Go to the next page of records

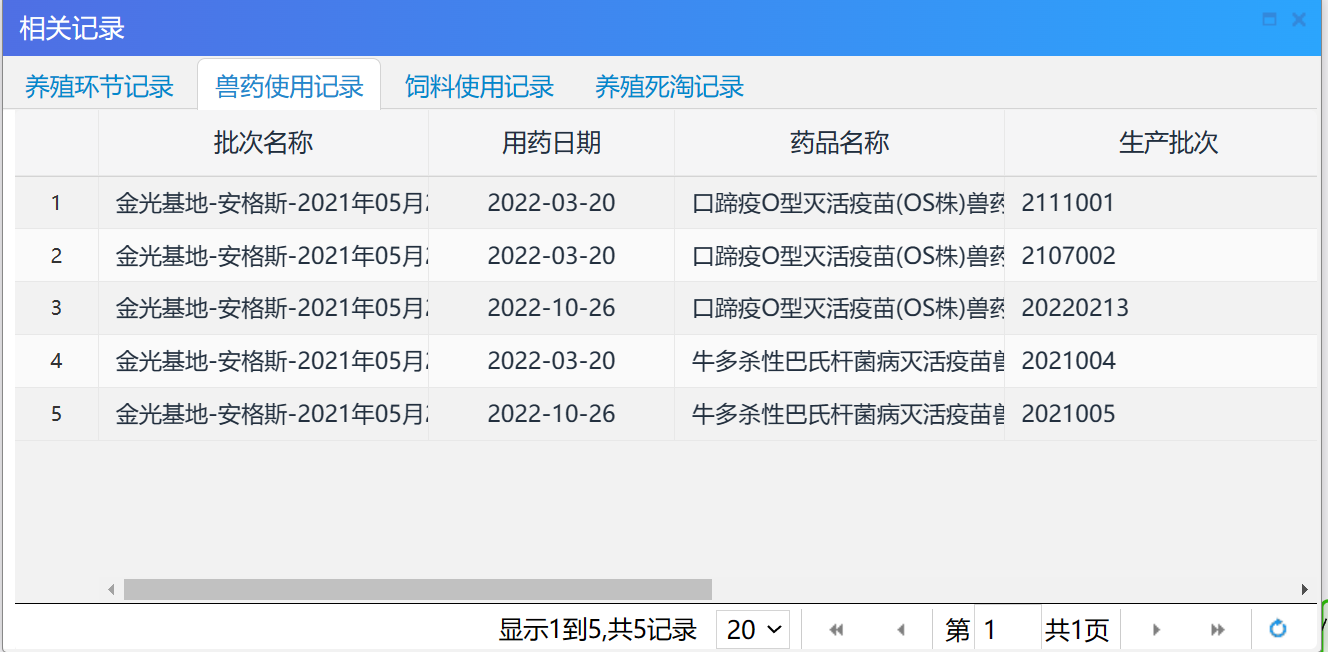click(x=1156, y=629)
